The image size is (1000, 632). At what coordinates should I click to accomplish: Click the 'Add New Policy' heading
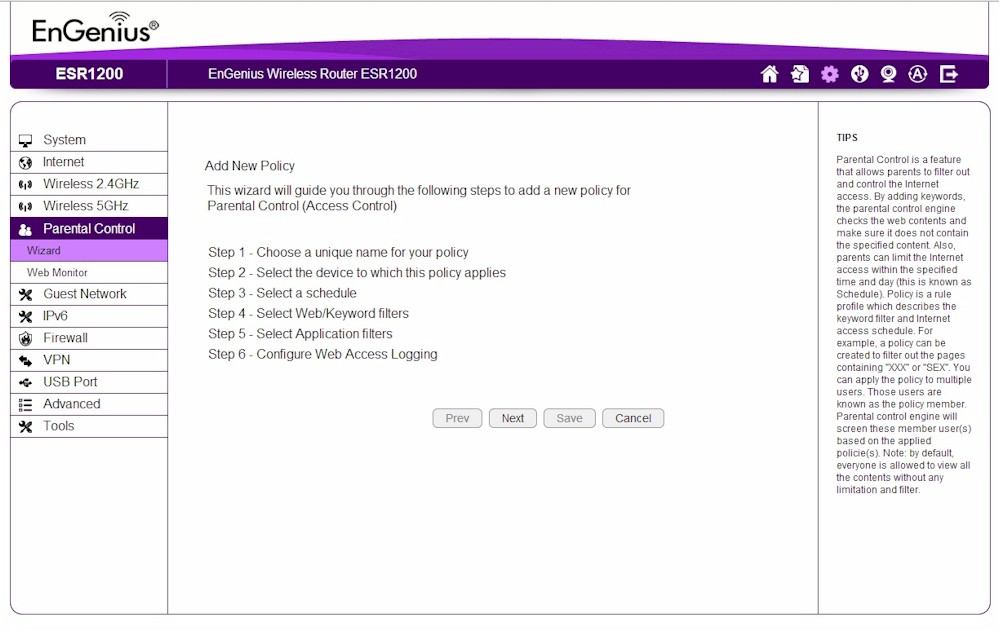click(249, 166)
